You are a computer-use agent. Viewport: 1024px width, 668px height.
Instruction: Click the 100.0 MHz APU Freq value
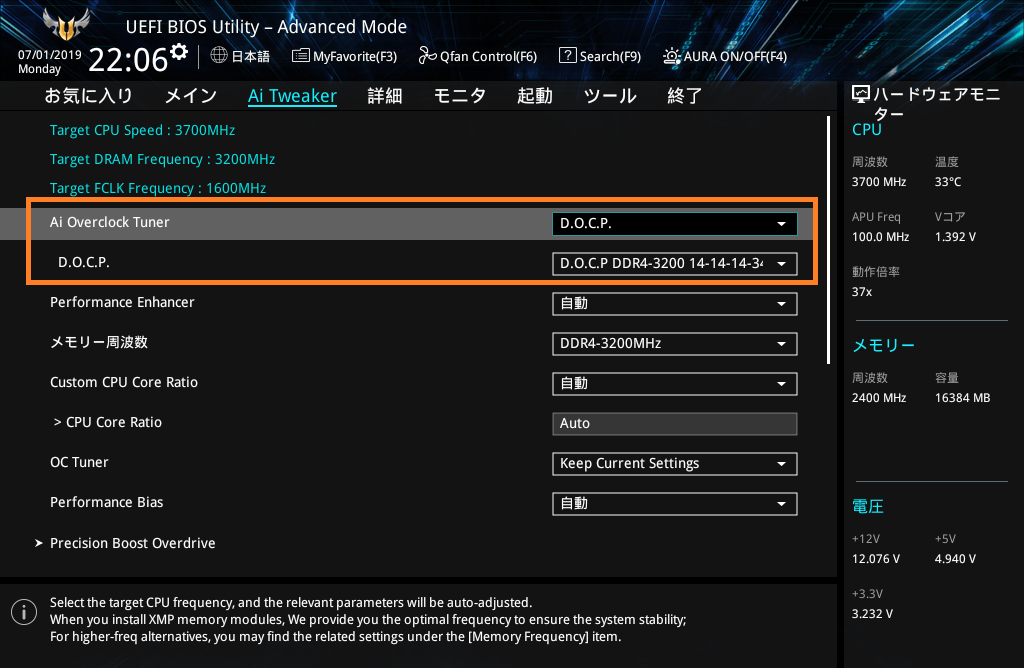(x=880, y=237)
